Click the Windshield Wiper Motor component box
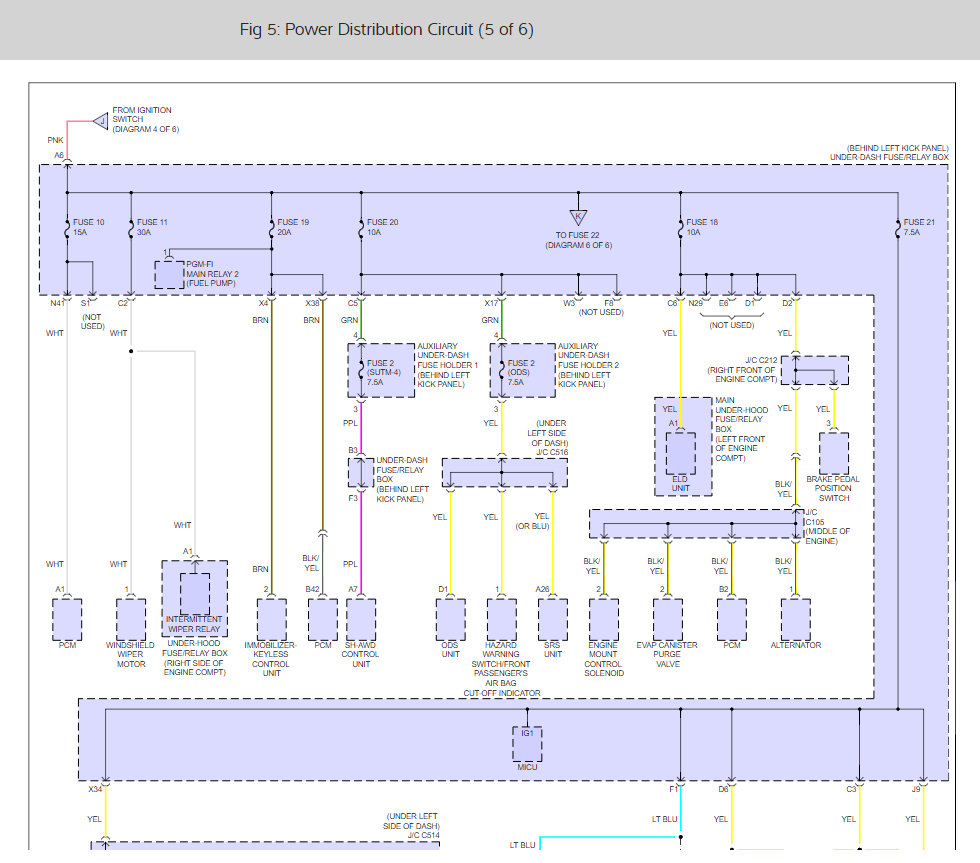Viewport: 980px width, 863px height. point(131,620)
